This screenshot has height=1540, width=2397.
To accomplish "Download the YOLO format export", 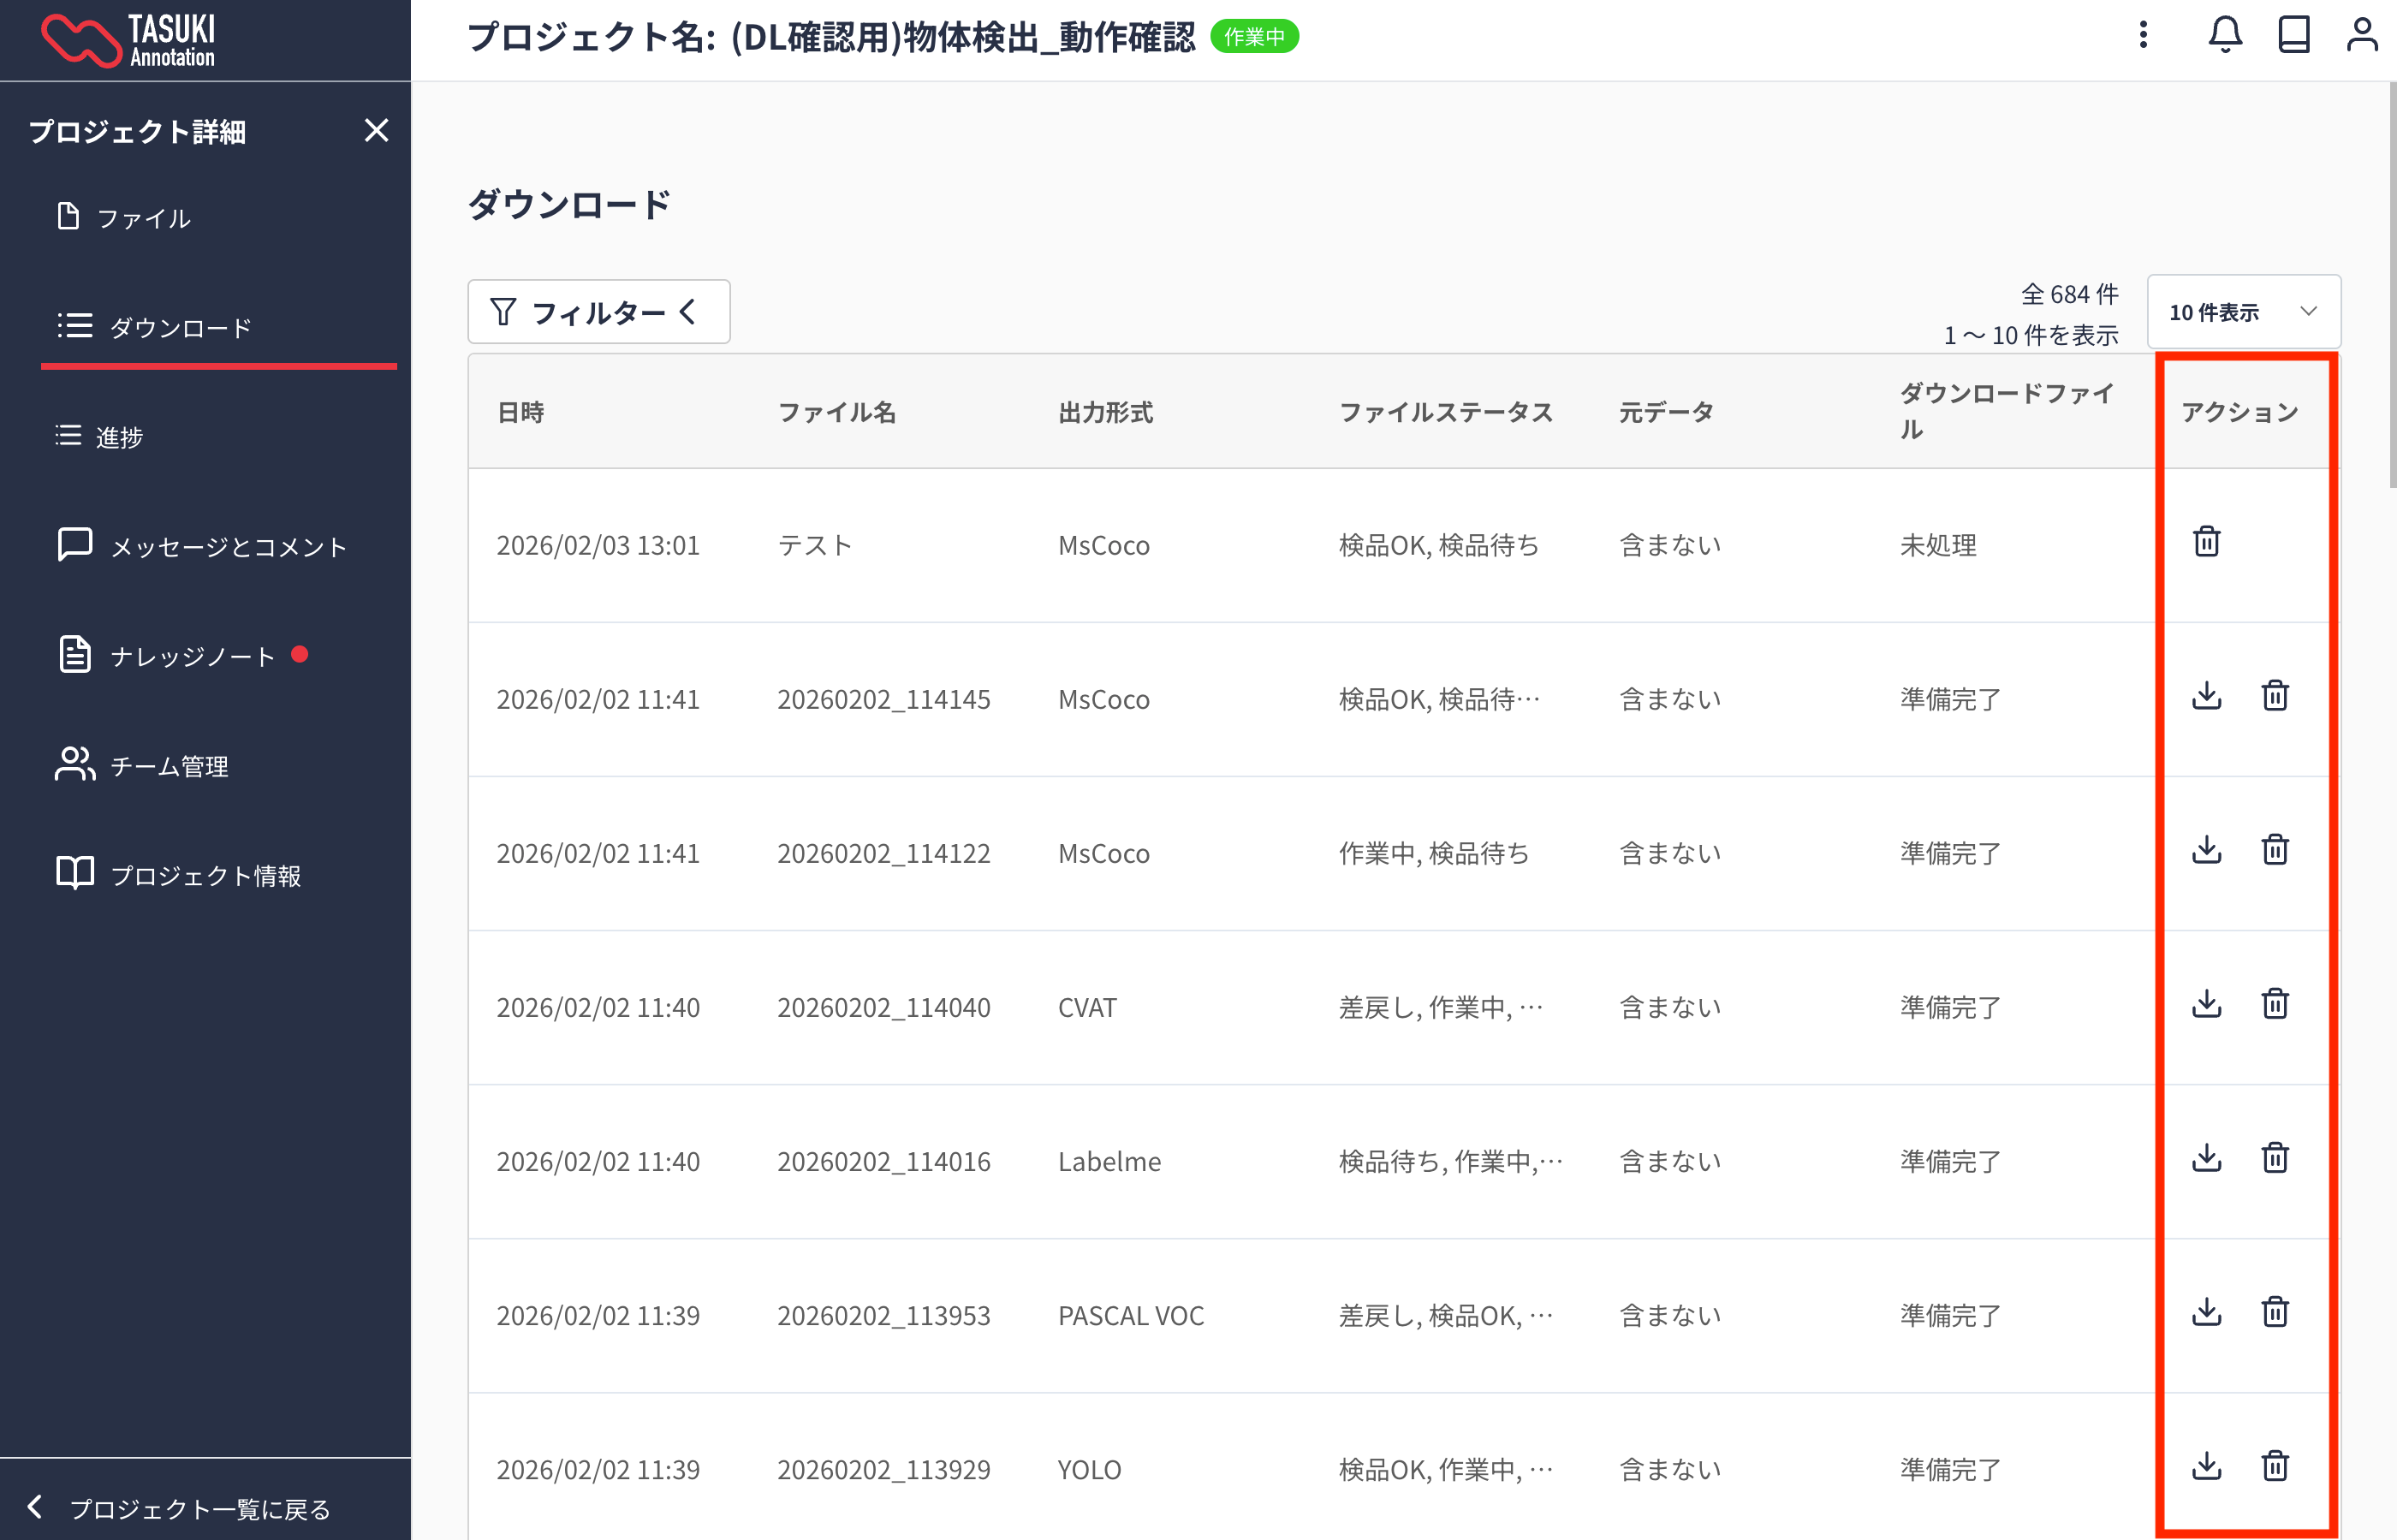I will (2206, 1466).
